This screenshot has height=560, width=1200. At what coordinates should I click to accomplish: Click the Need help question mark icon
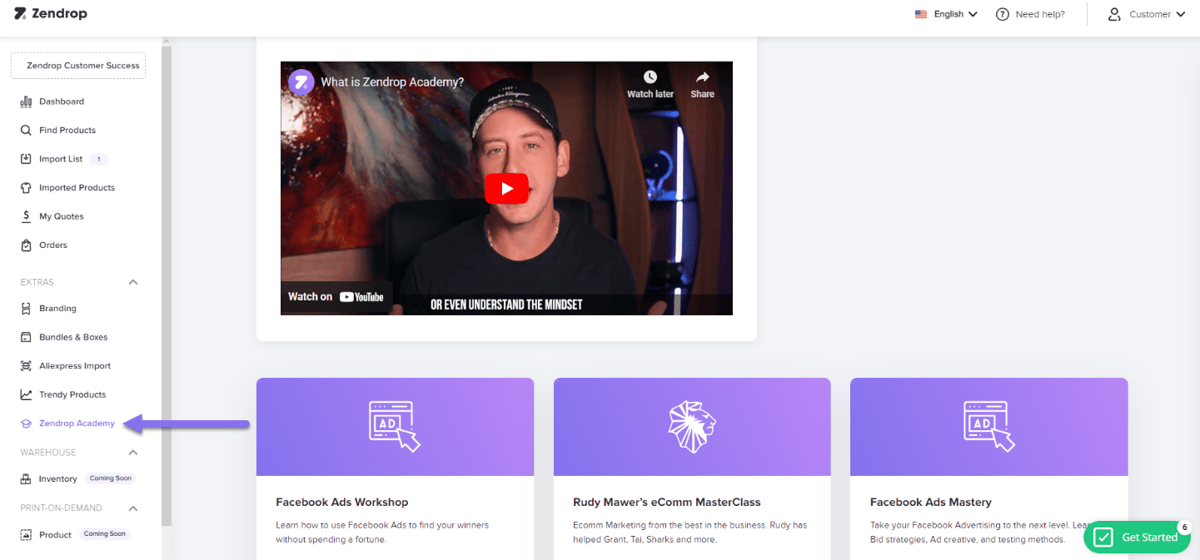[x=1002, y=14]
